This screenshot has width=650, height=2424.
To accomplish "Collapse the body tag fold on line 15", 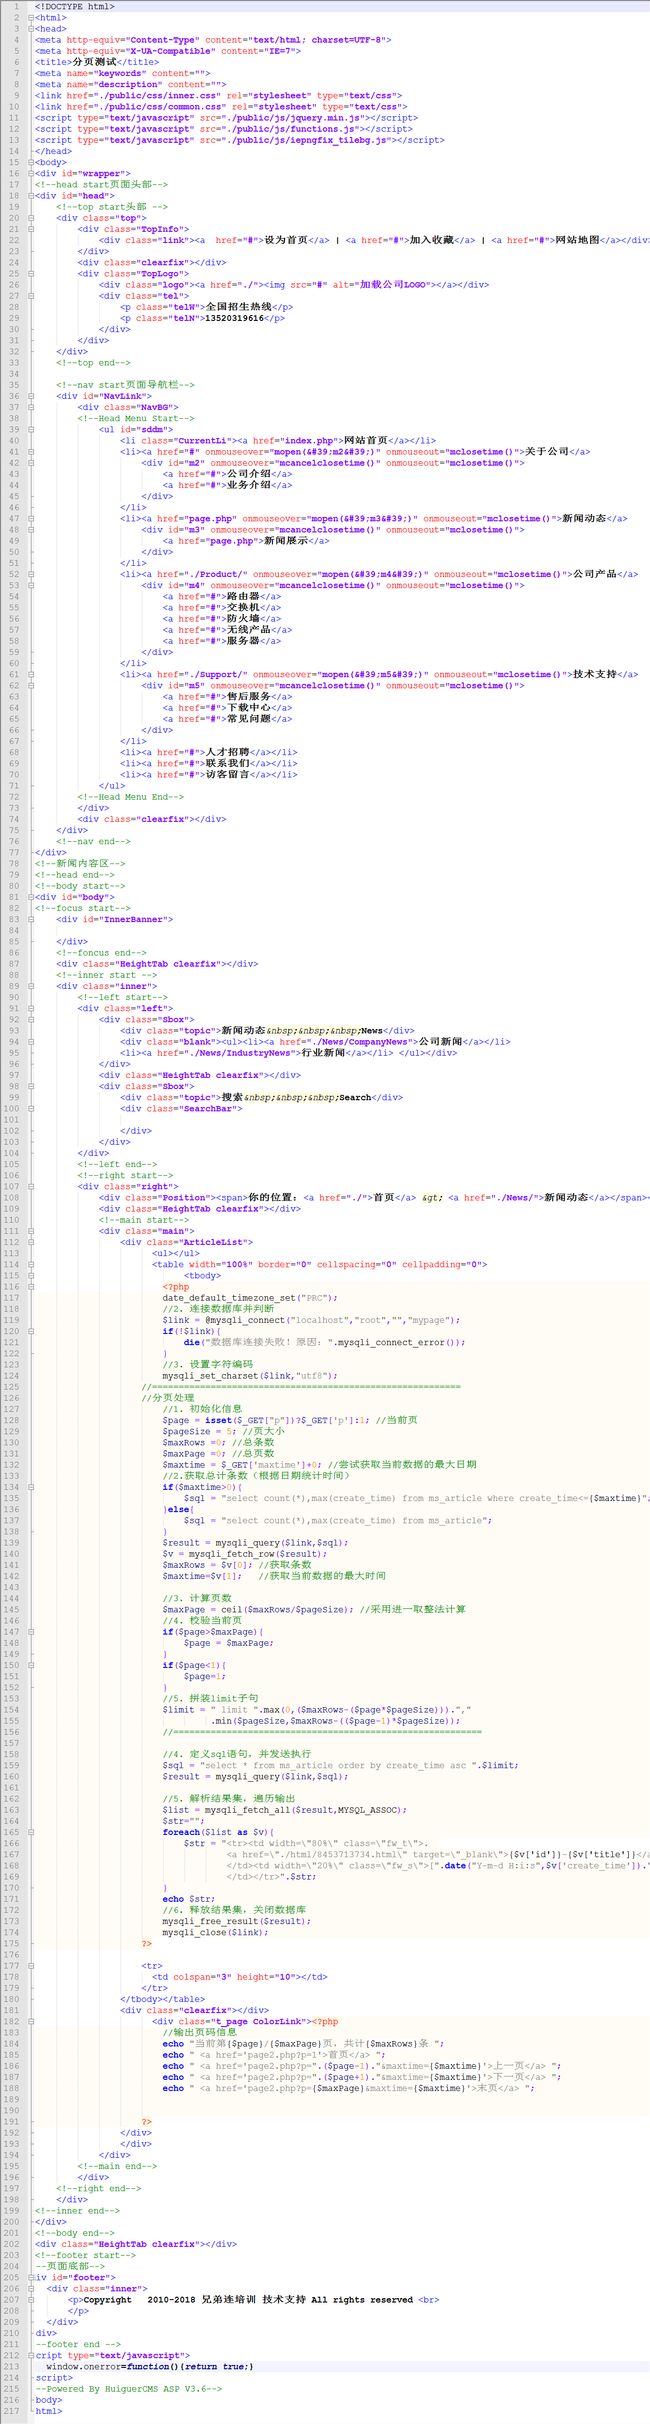I will [31, 163].
